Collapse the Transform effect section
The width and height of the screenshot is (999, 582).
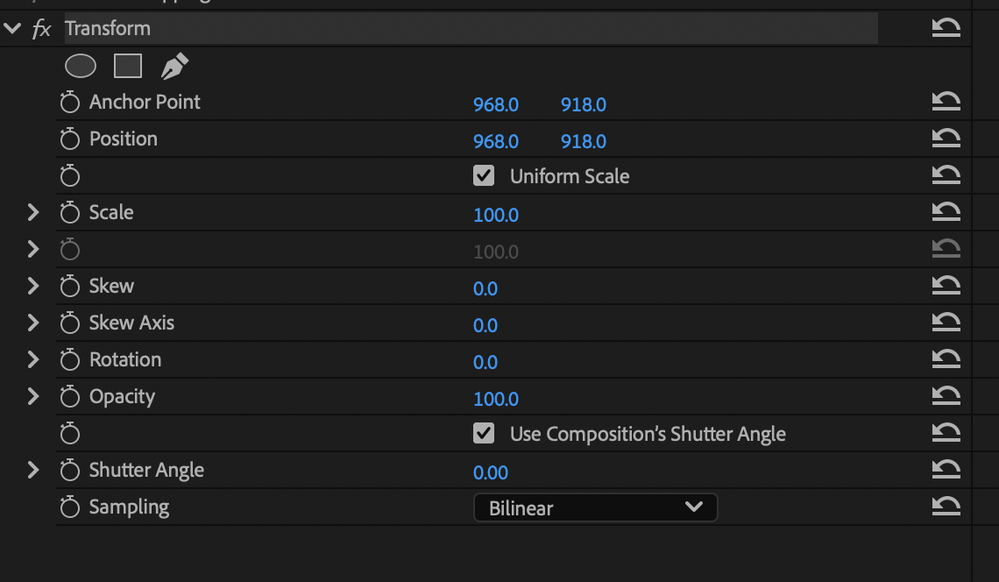[x=12, y=28]
